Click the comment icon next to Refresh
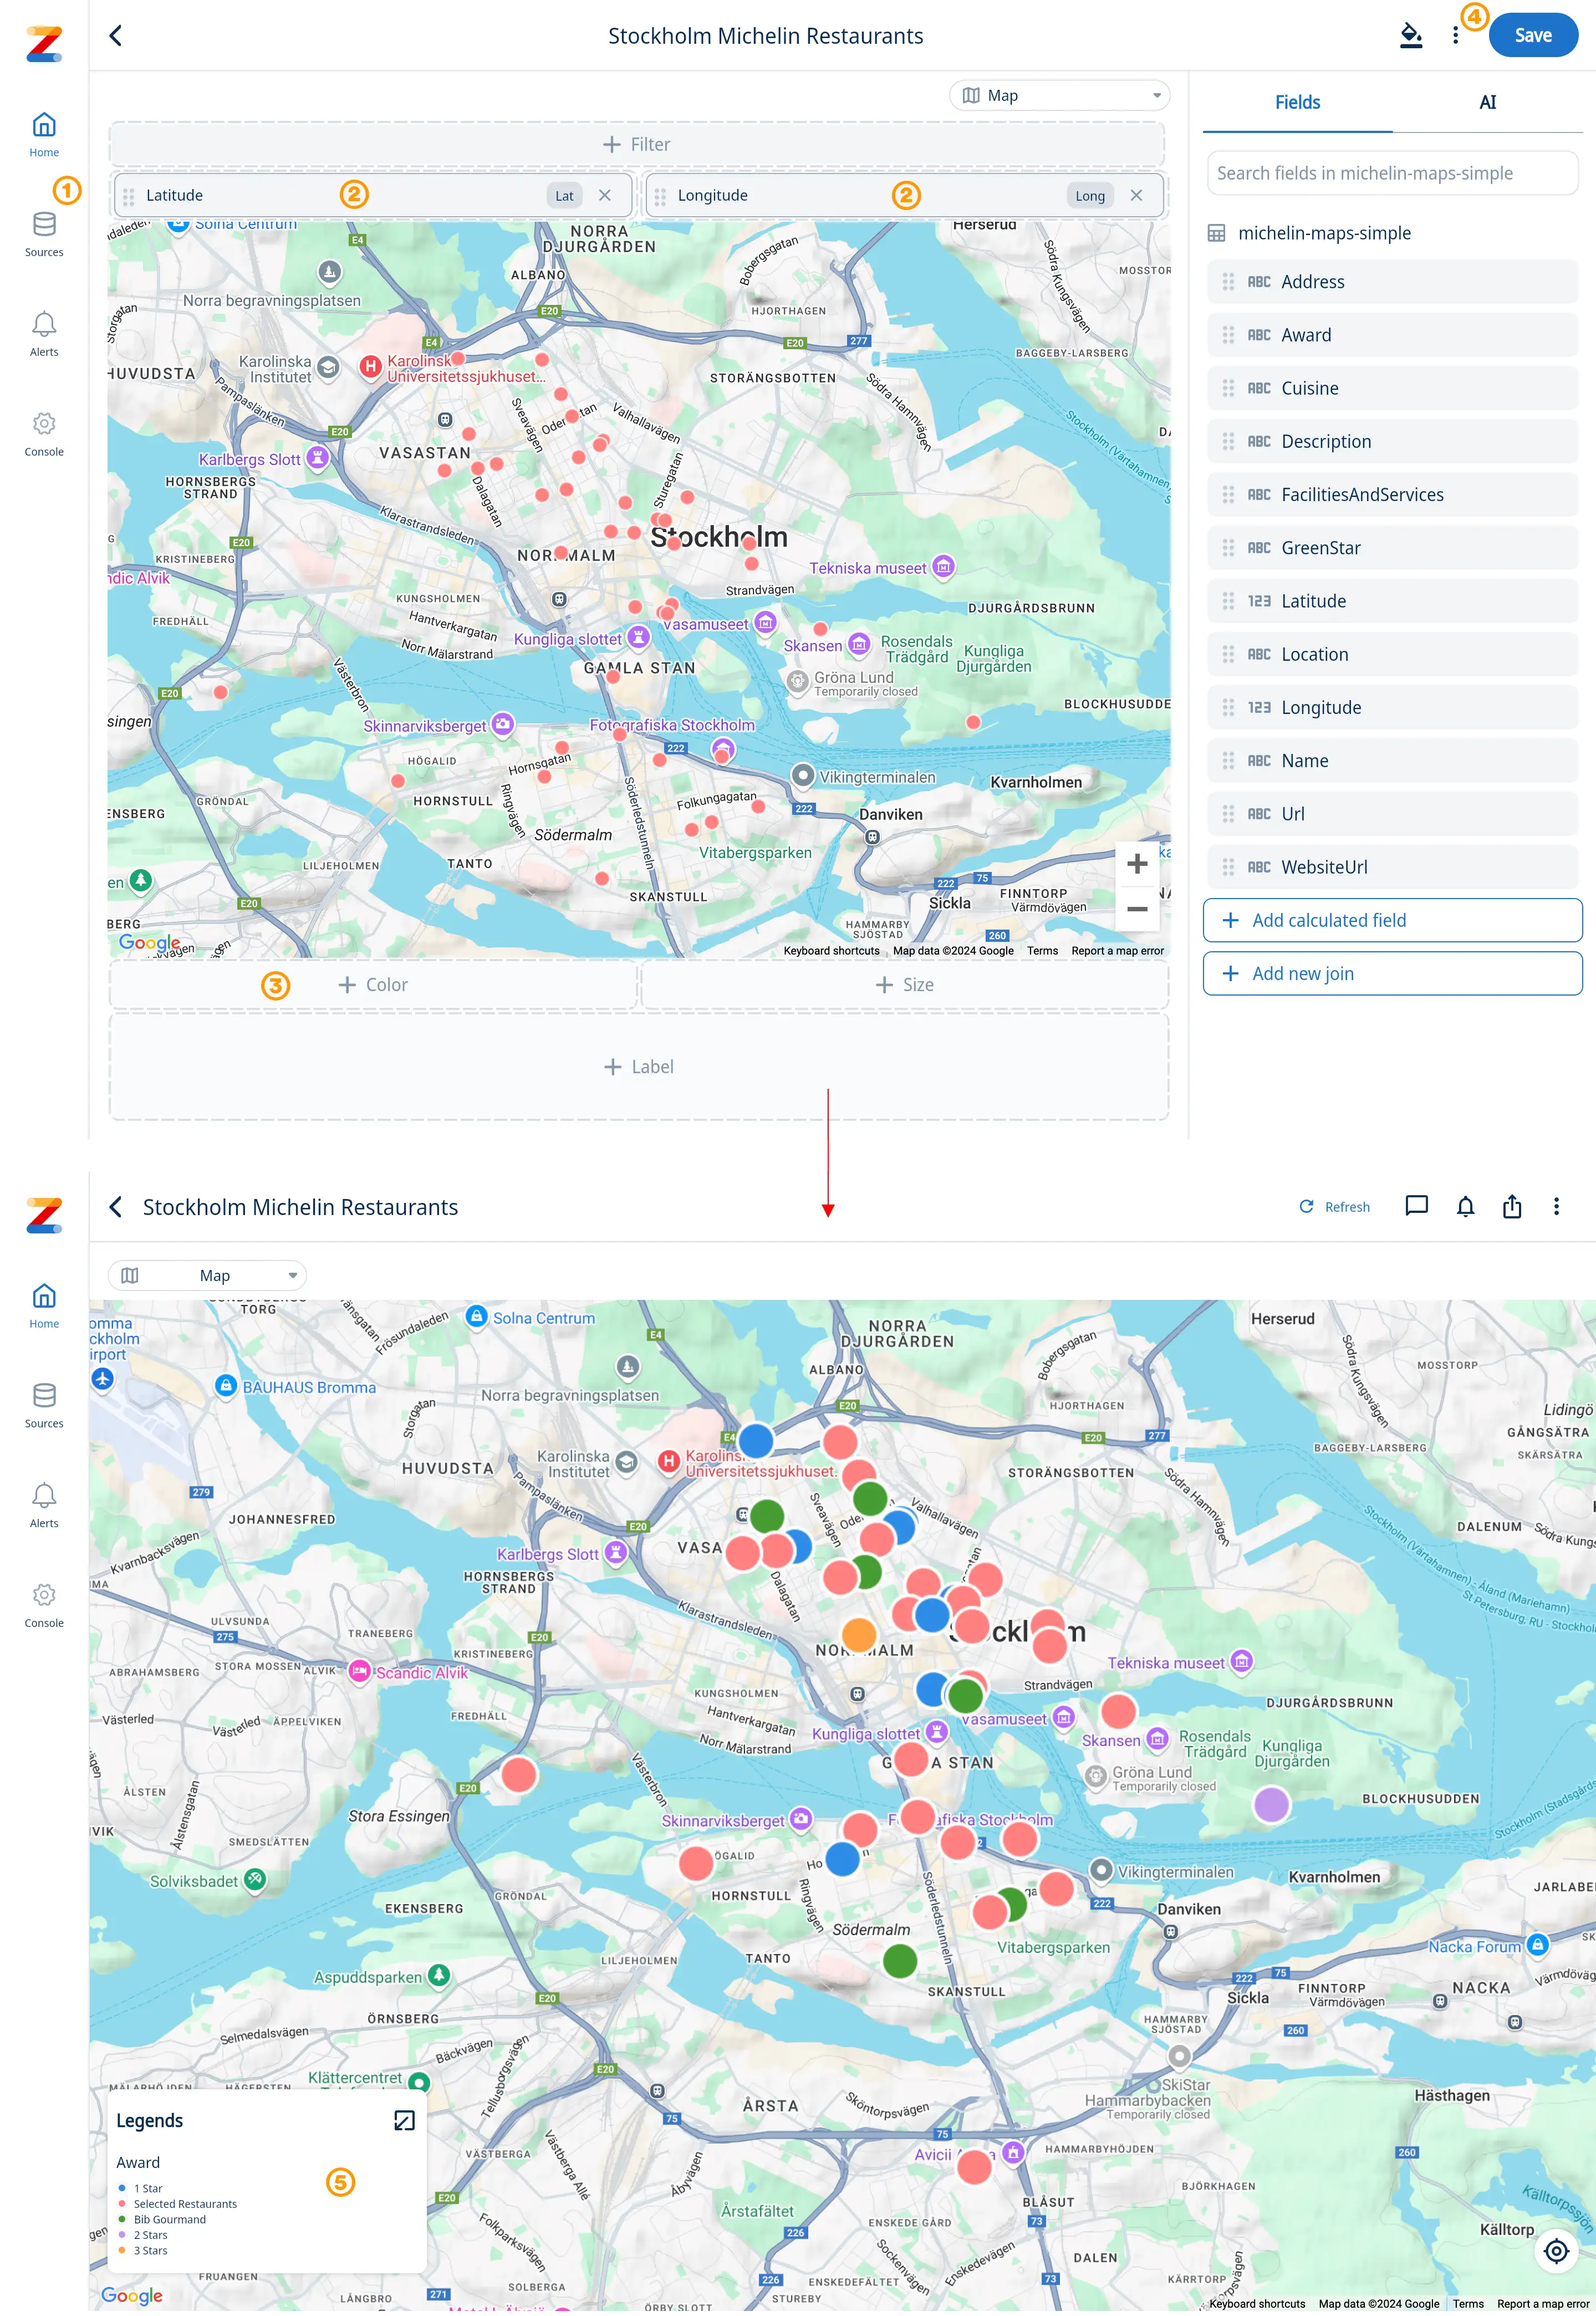The image size is (1596, 2316). [1416, 1206]
